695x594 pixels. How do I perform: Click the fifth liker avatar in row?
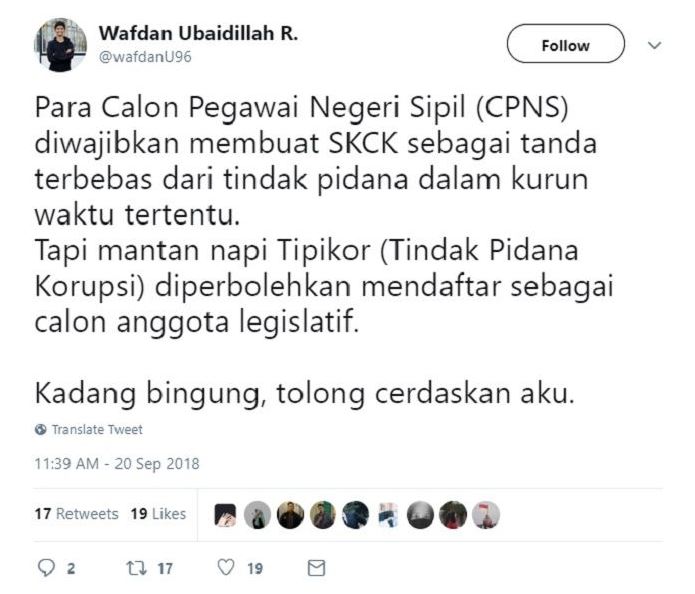tap(355, 515)
